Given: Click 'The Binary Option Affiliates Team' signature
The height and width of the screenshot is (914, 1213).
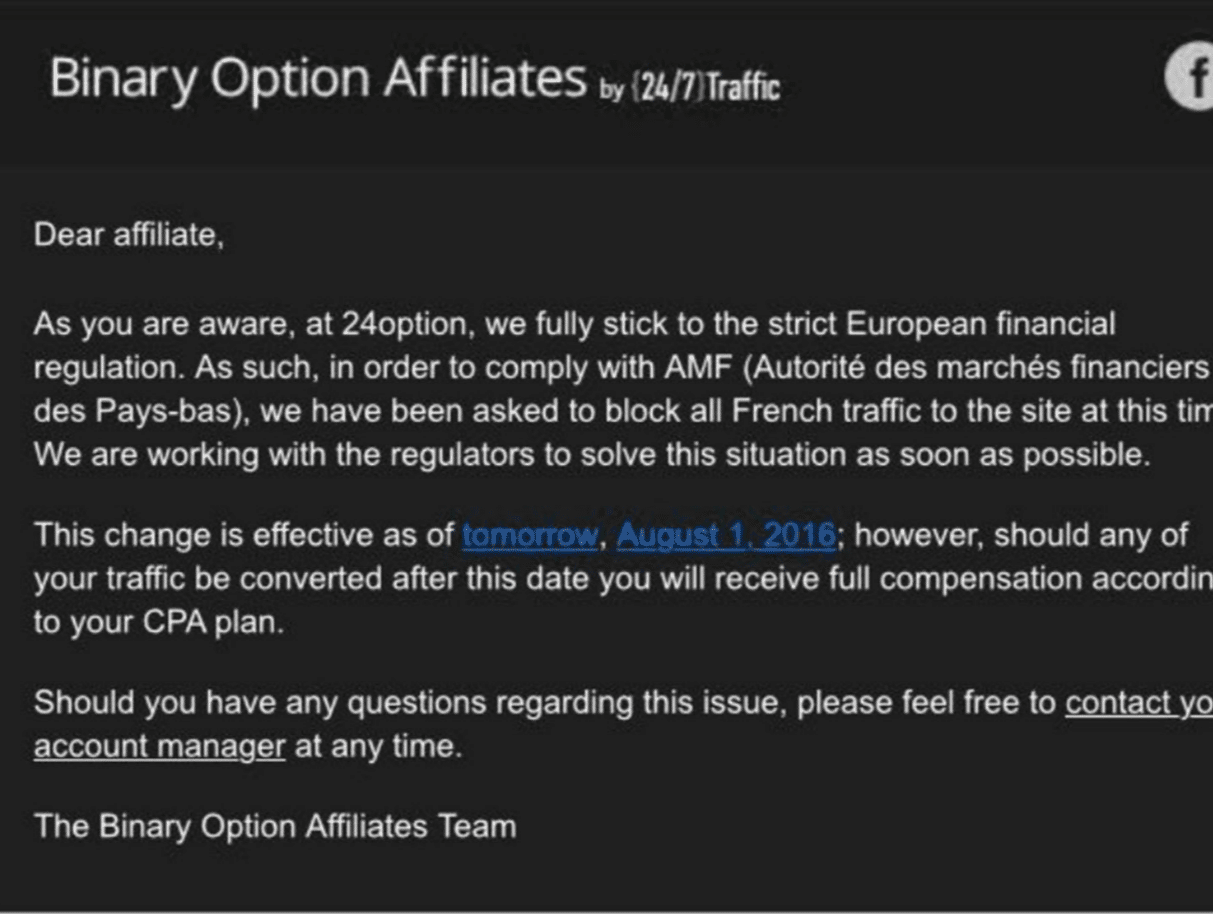Looking at the screenshot, I should [275, 827].
